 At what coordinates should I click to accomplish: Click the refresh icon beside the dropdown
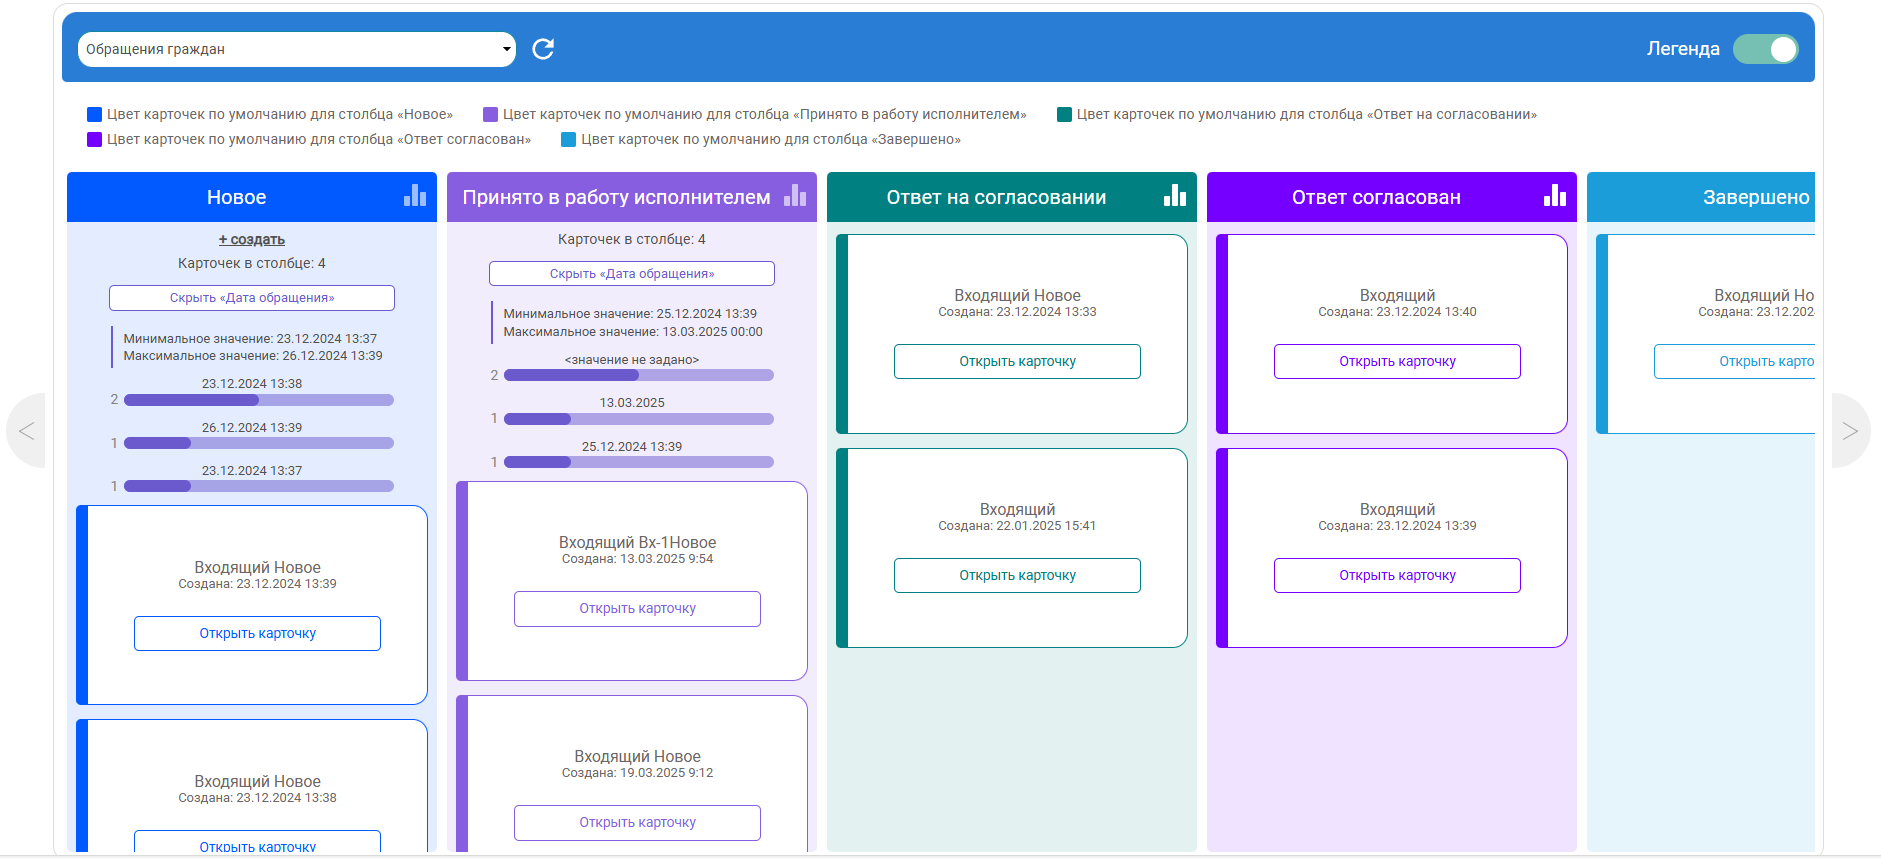tap(543, 49)
